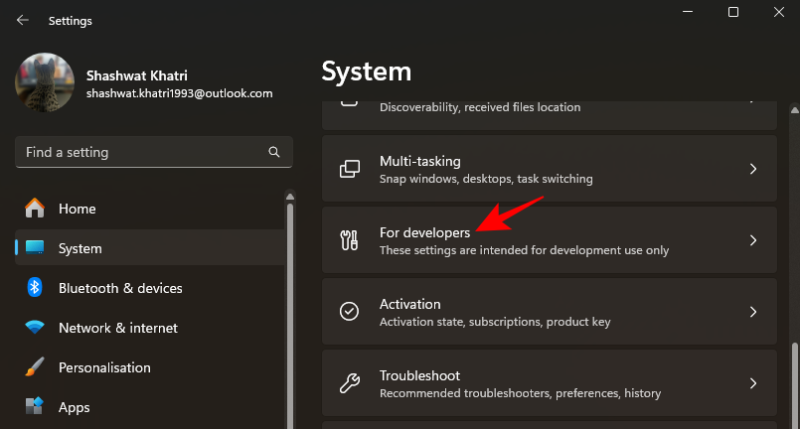Click the Personalisation paintbrush icon

35,367
